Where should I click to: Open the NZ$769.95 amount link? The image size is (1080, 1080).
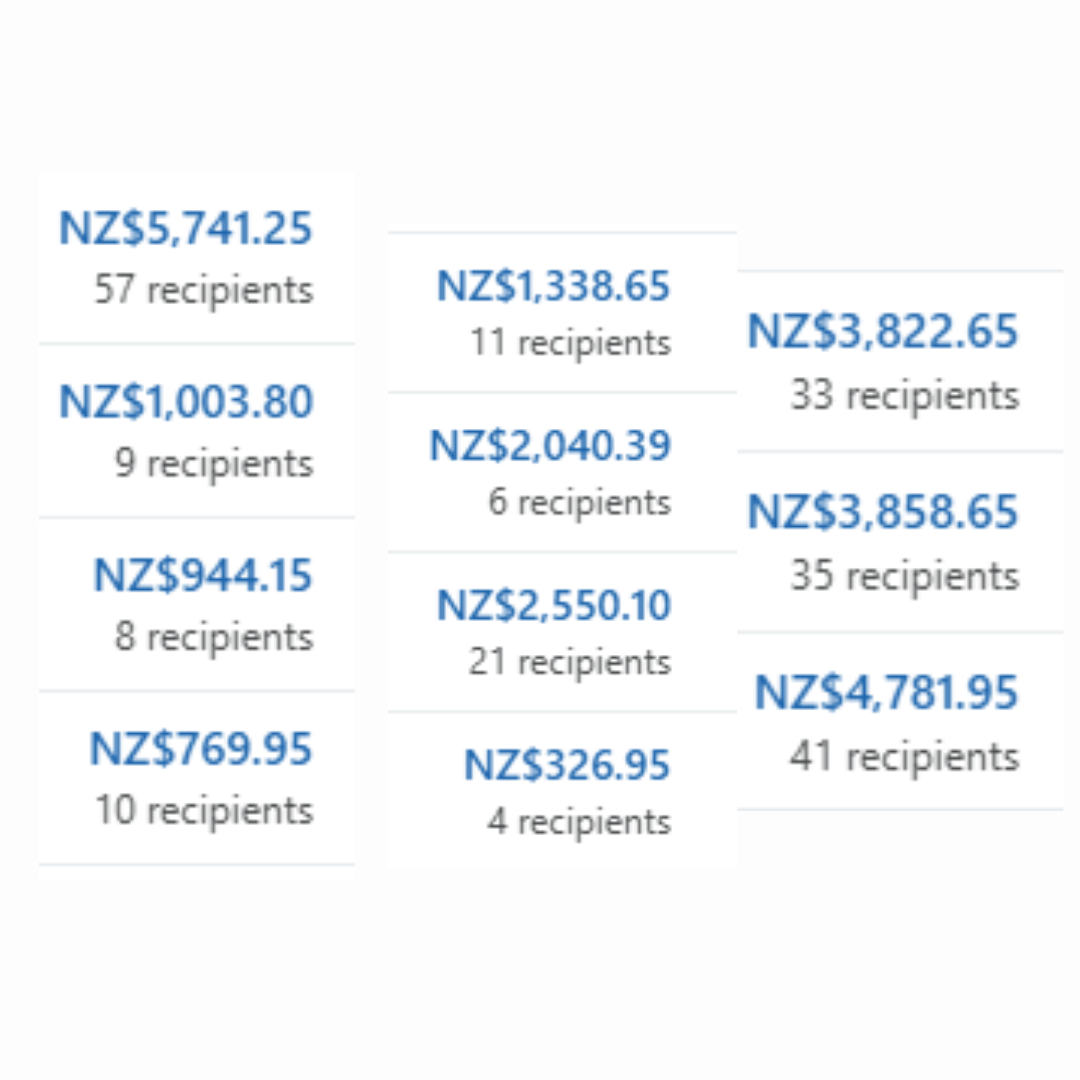[x=201, y=749]
